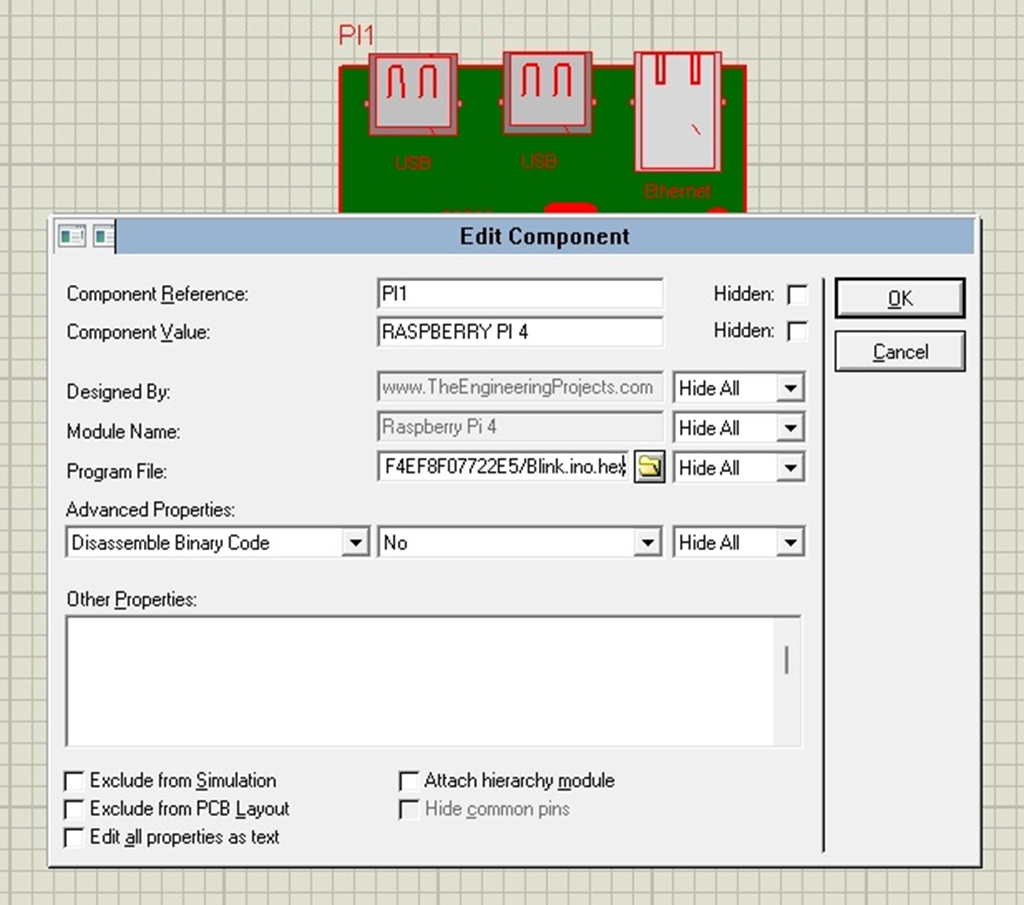Check Edit all properties as text

point(74,837)
